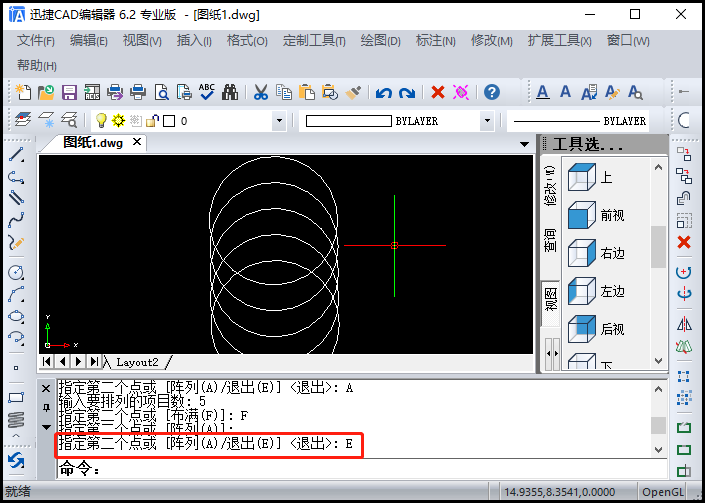The height and width of the screenshot is (503, 705).
Task: Cut selection with scissors icon
Action: (x=261, y=92)
